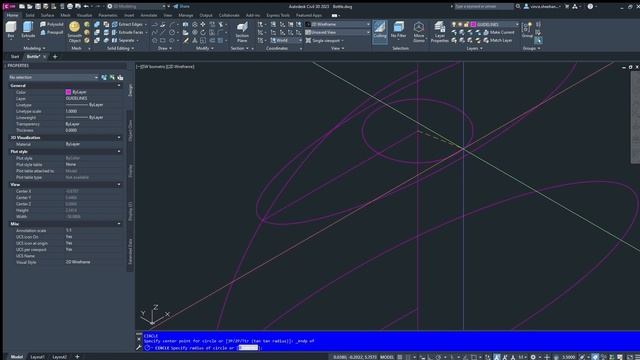Open the No Filter selection tool

(x=398, y=30)
